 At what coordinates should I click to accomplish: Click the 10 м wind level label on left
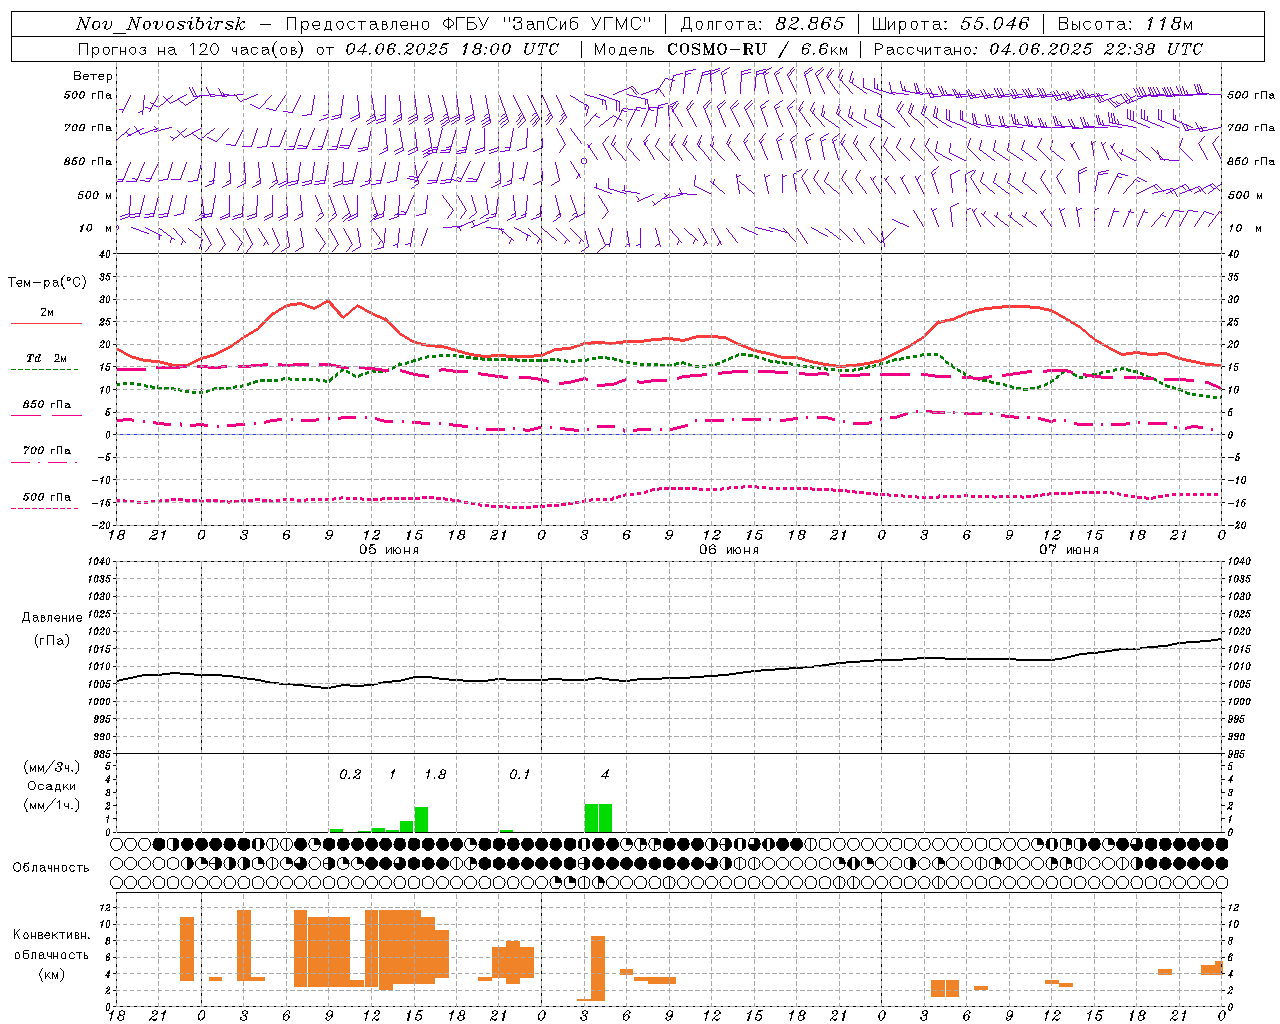click(x=97, y=228)
